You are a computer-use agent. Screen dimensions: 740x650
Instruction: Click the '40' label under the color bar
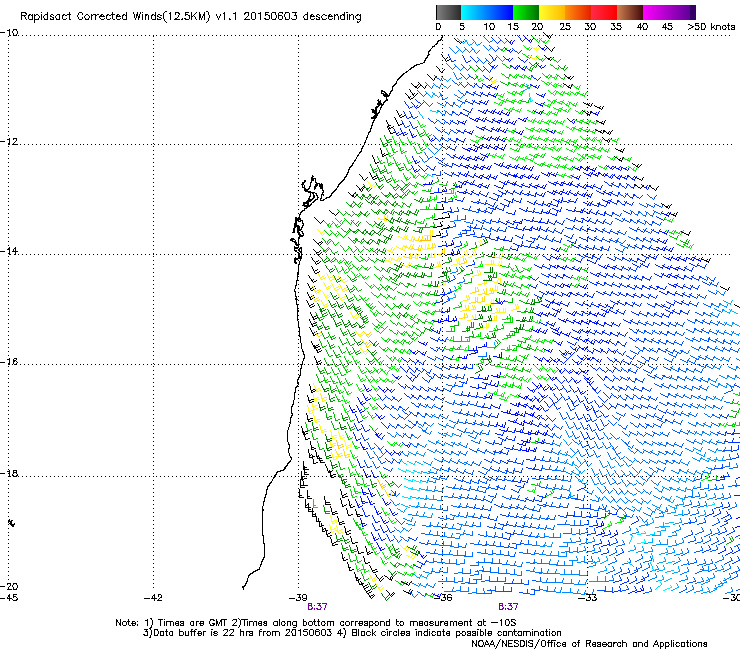click(642, 27)
